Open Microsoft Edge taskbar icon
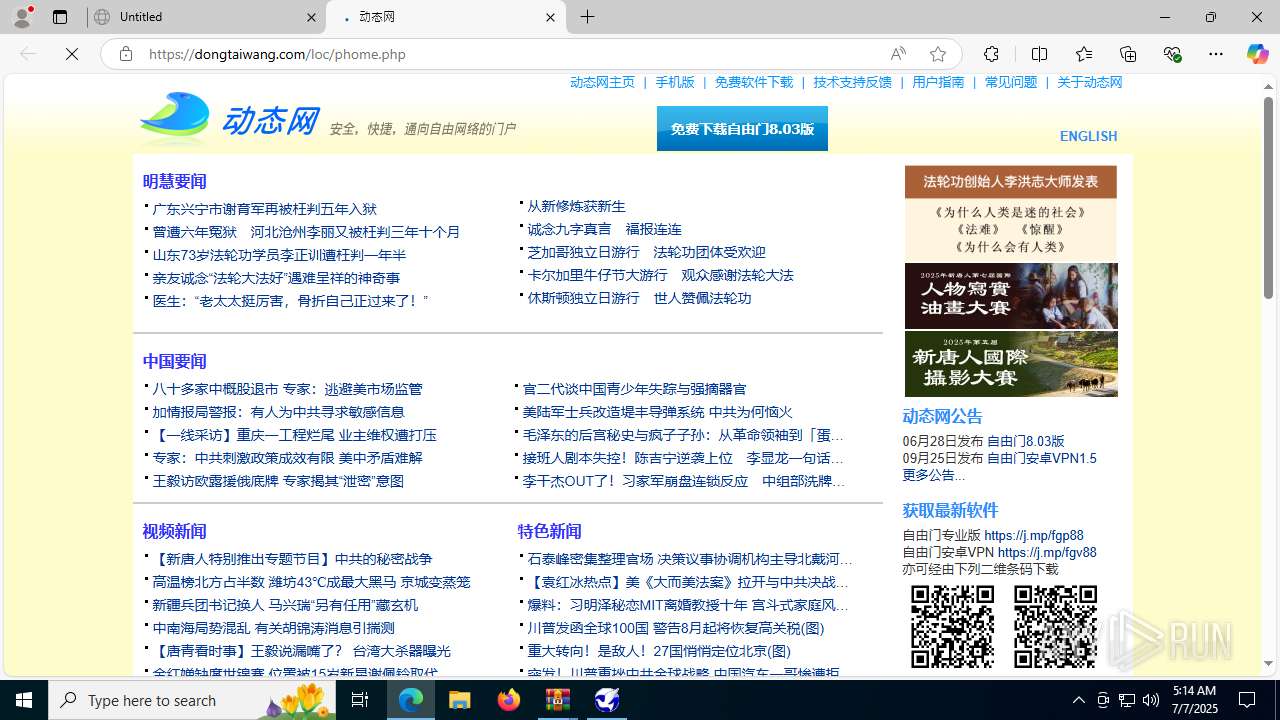Image resolution: width=1280 pixels, height=720 pixels. point(411,700)
